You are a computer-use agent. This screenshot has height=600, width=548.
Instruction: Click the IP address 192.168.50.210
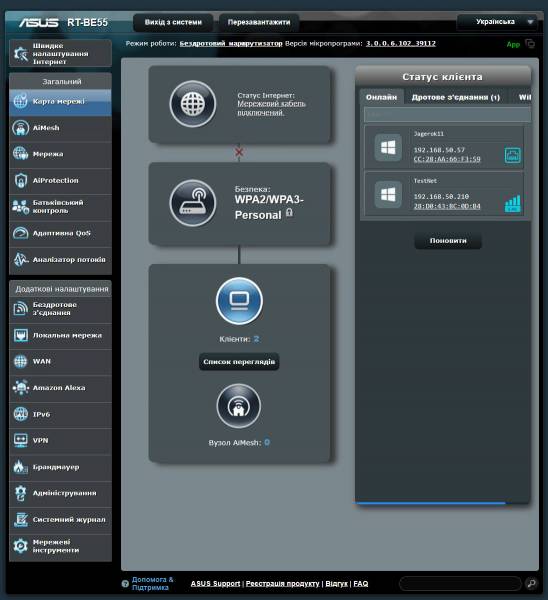[441, 197]
